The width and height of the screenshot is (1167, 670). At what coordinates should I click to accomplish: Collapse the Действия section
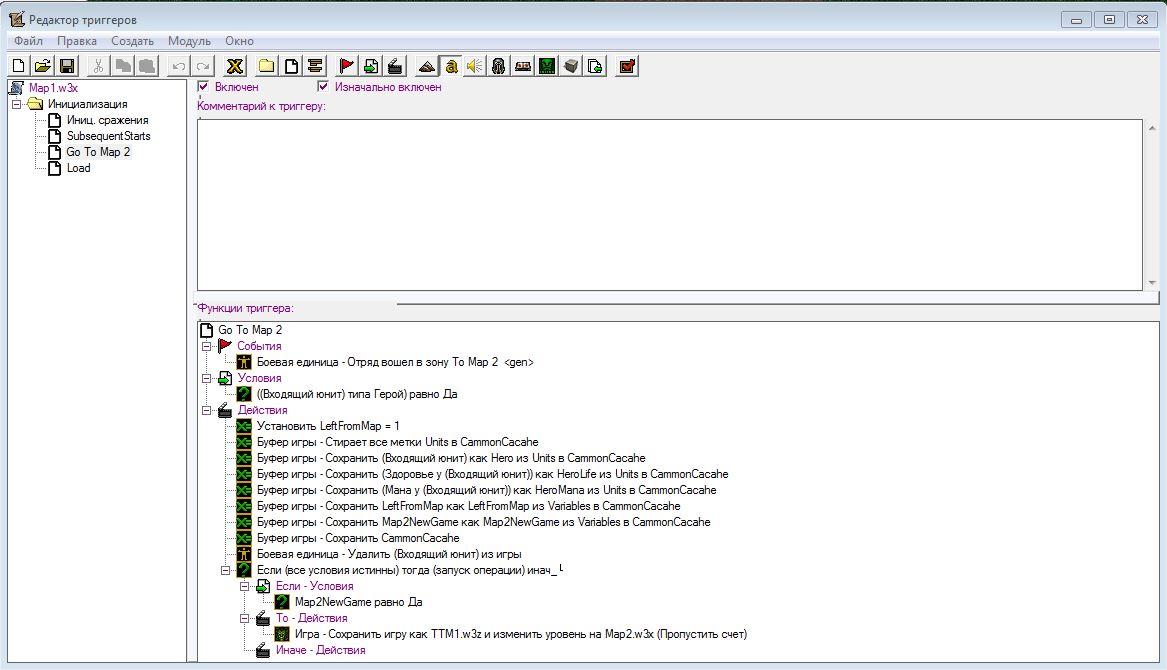(x=207, y=410)
